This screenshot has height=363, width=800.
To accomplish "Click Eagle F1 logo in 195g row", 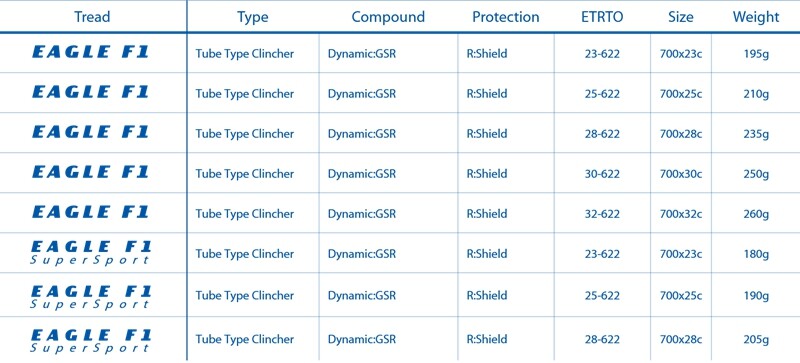I will [x=90, y=52].
